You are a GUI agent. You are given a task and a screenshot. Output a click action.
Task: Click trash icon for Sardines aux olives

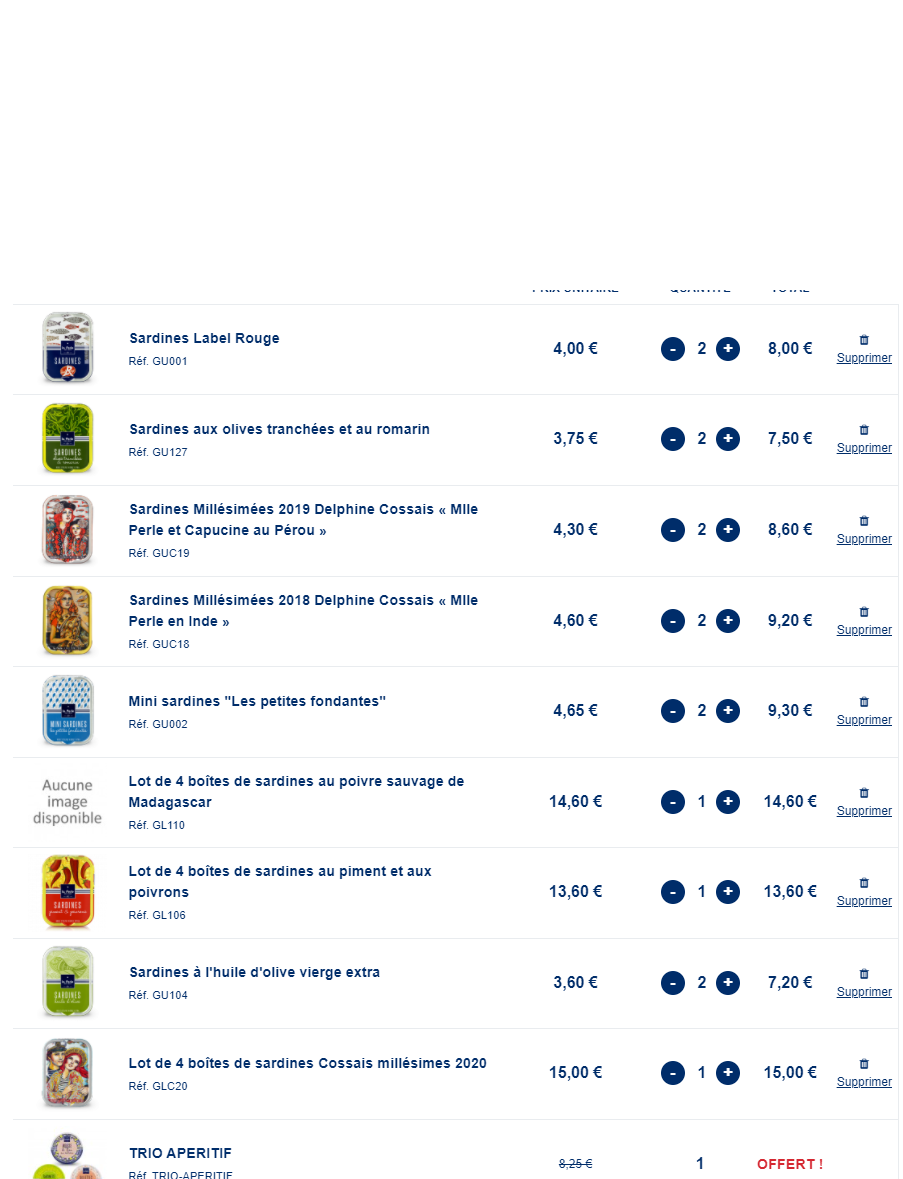[864, 430]
